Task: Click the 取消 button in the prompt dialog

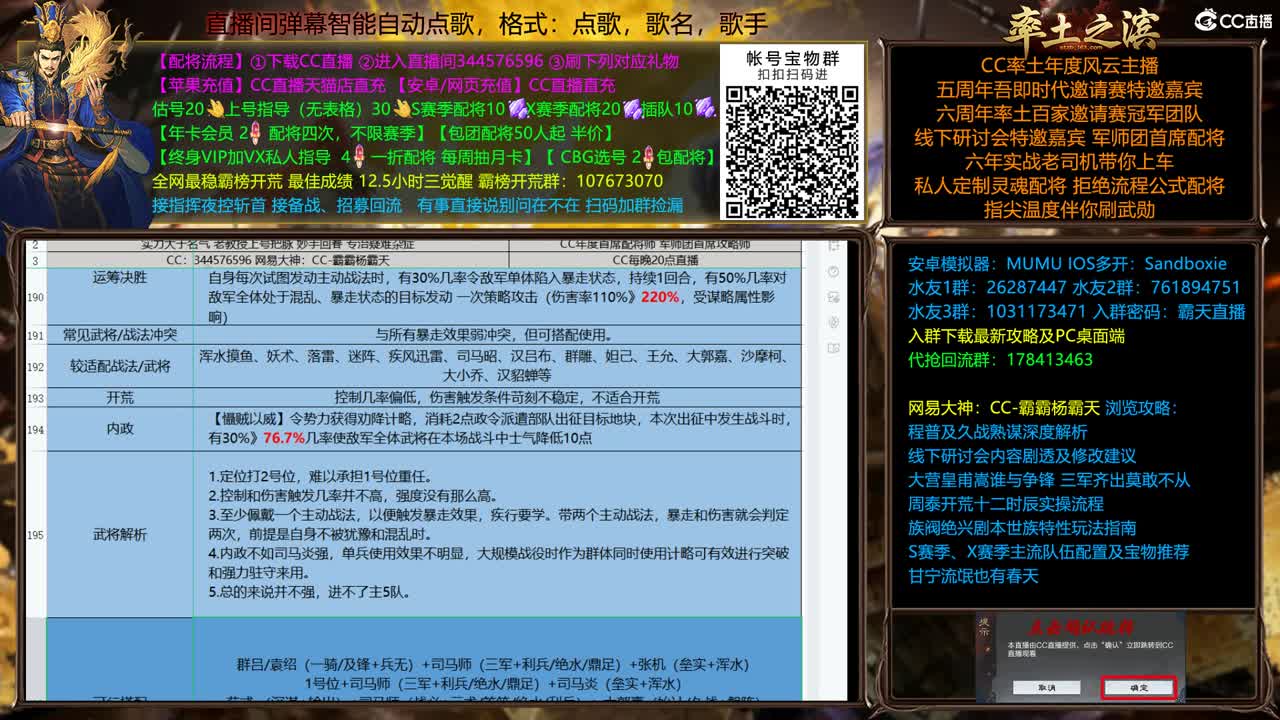Action: 1046,688
